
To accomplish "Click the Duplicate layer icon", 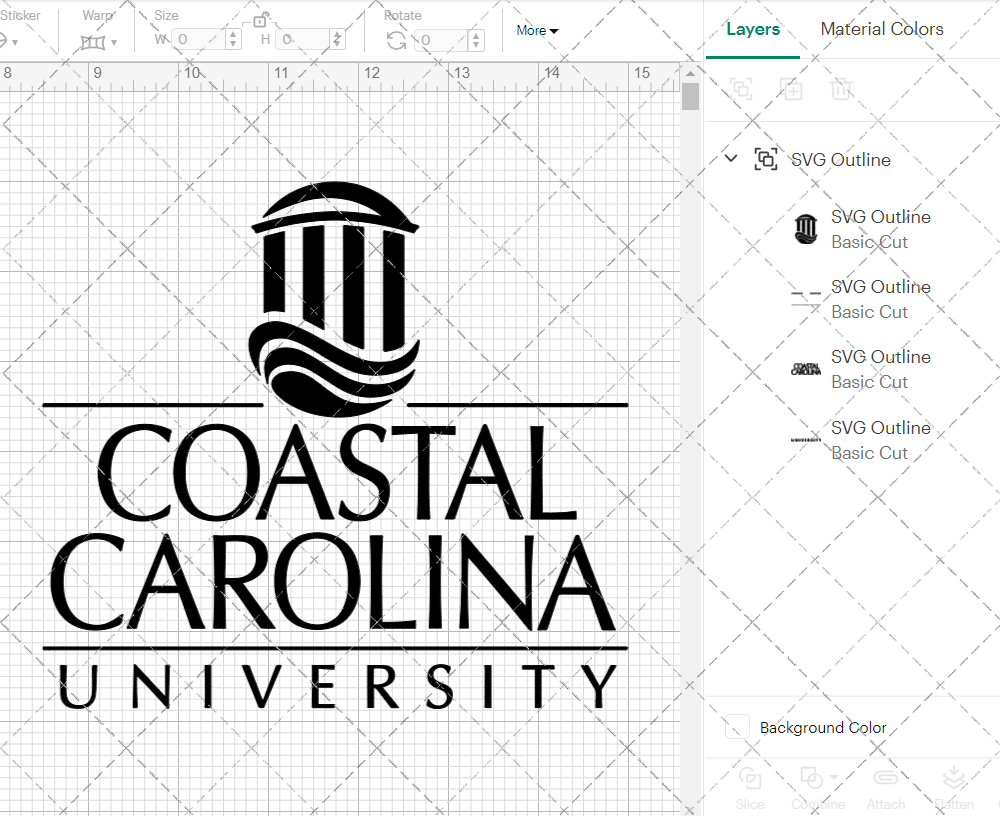I will (791, 89).
